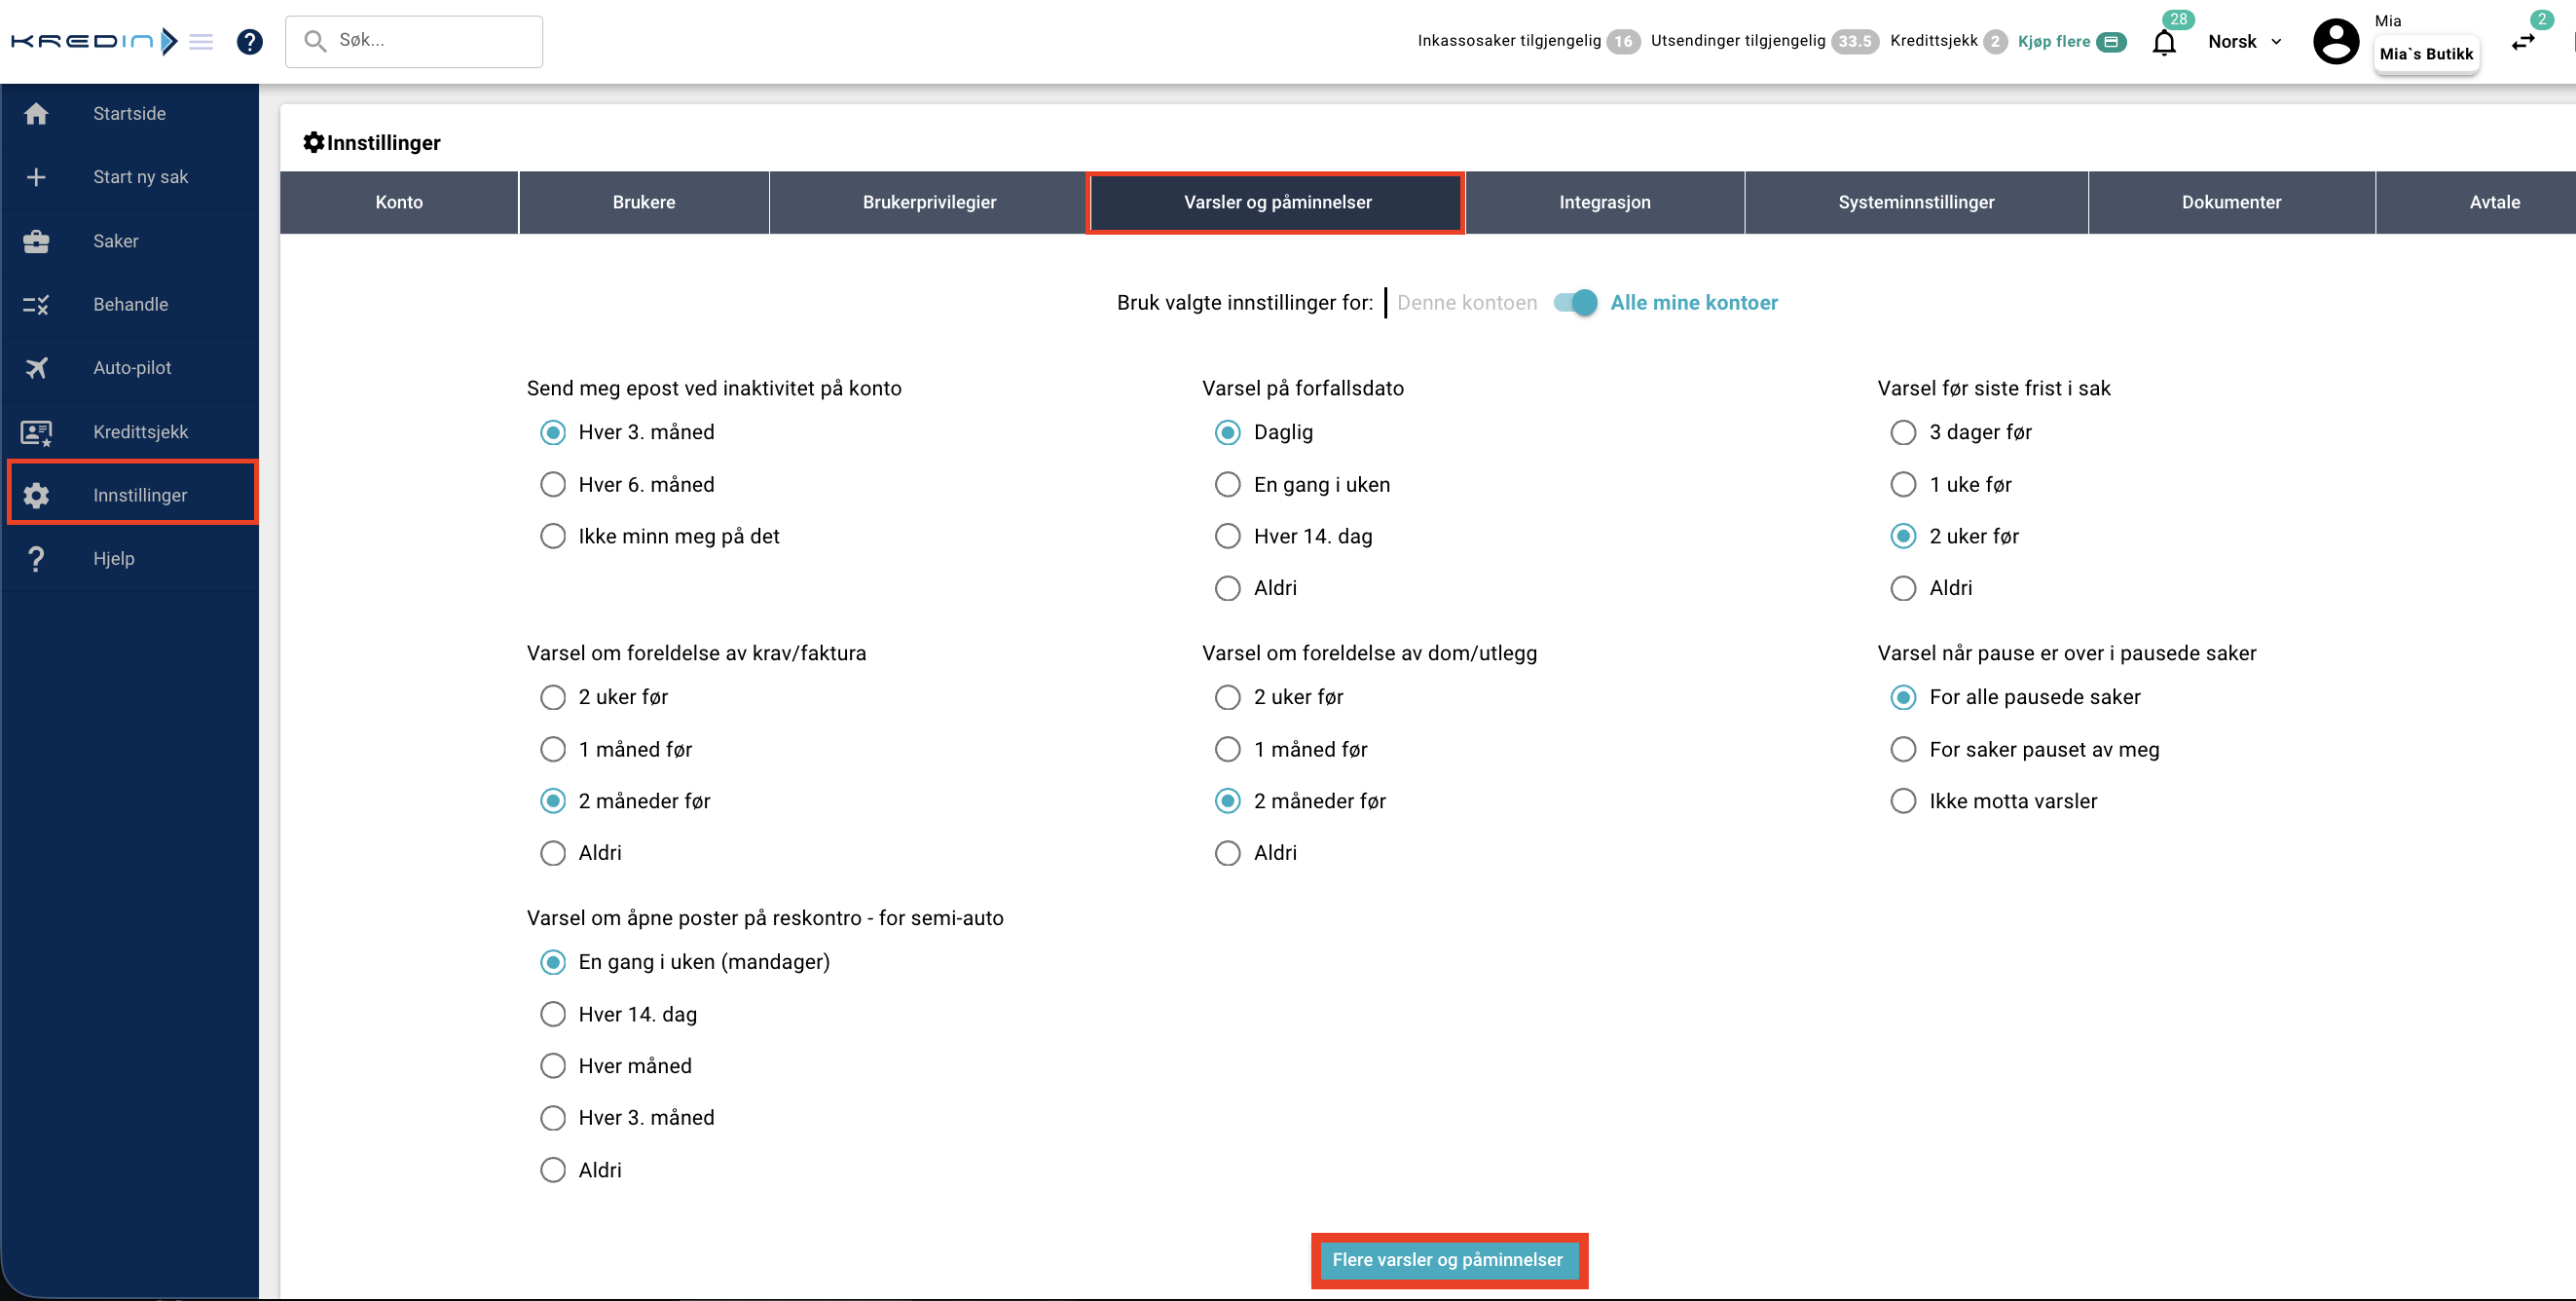Toggle Denne kontoen / Alle mine kontoer switch
2576x1301 pixels.
coord(1576,303)
